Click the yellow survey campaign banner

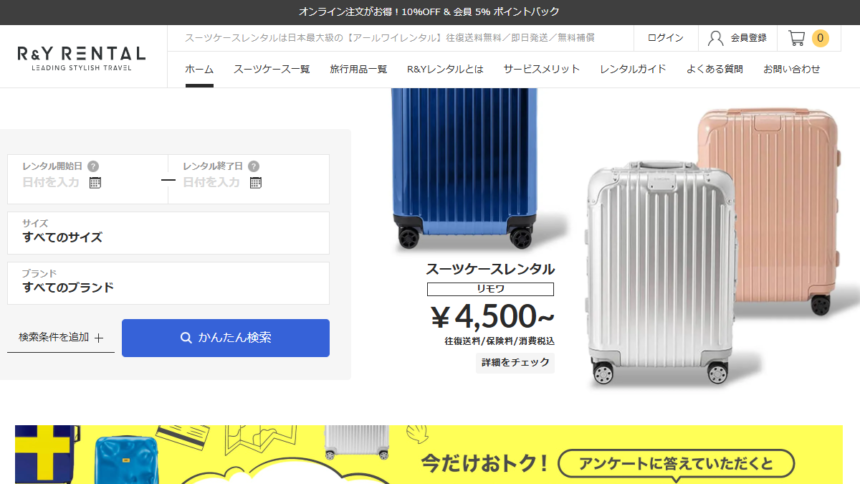(429, 454)
